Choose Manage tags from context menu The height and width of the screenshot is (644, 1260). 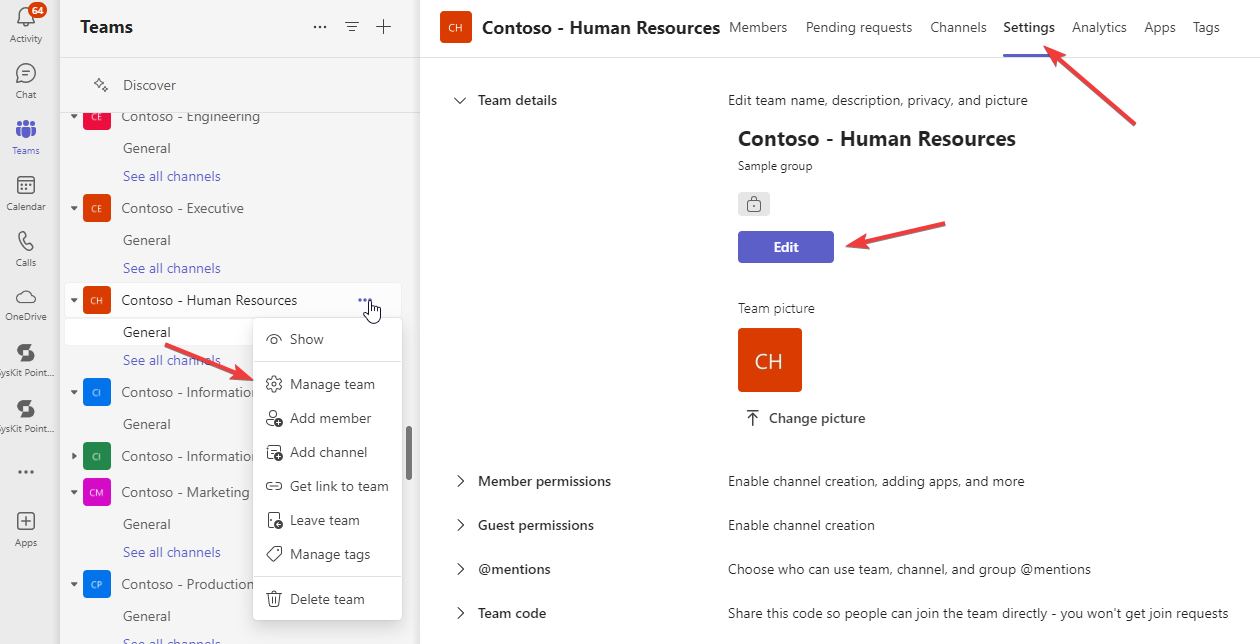pyautogui.click(x=327, y=554)
